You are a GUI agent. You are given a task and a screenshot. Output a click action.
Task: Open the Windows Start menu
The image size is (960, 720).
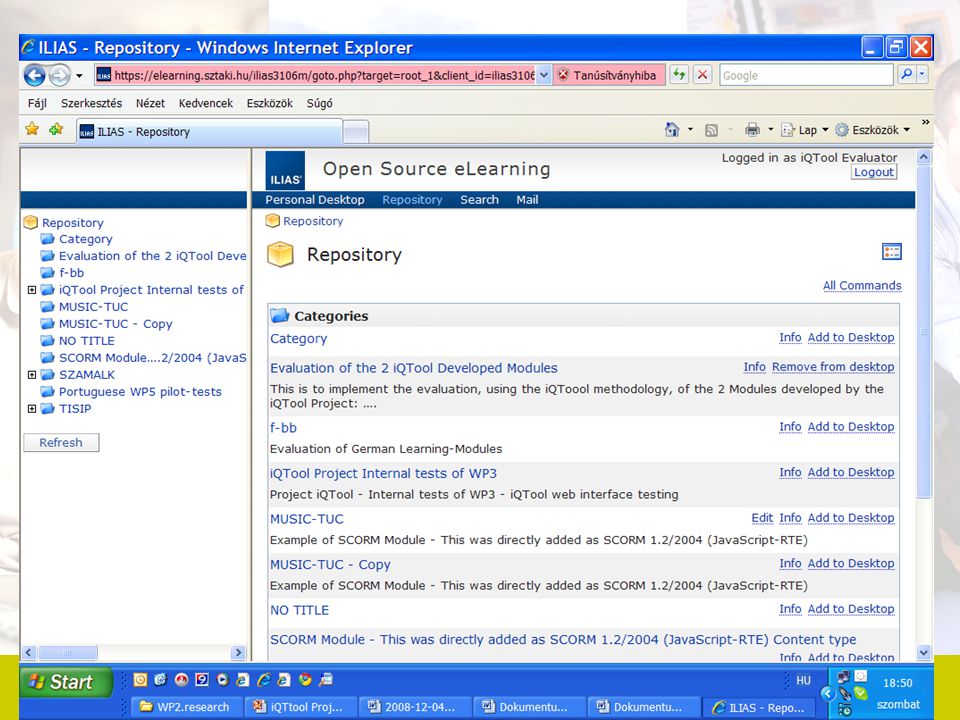(66, 681)
